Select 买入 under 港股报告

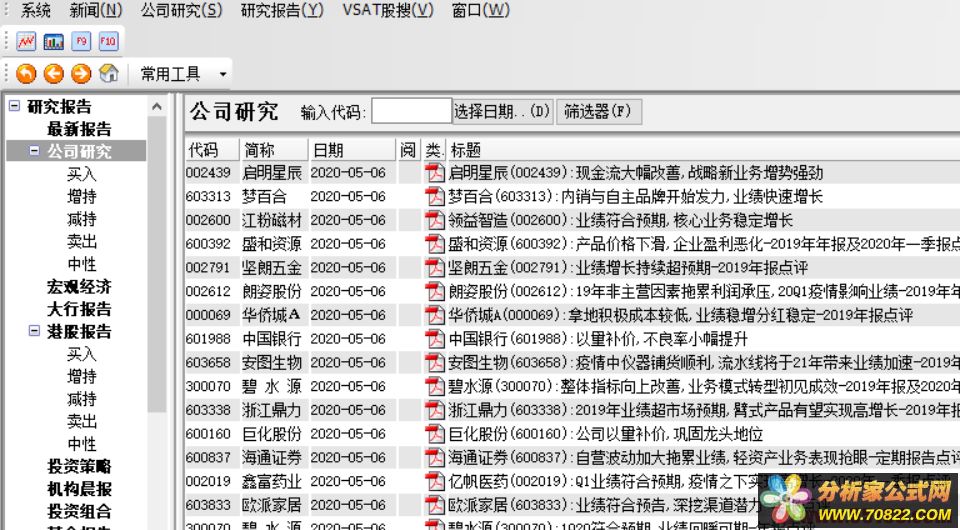(x=81, y=354)
